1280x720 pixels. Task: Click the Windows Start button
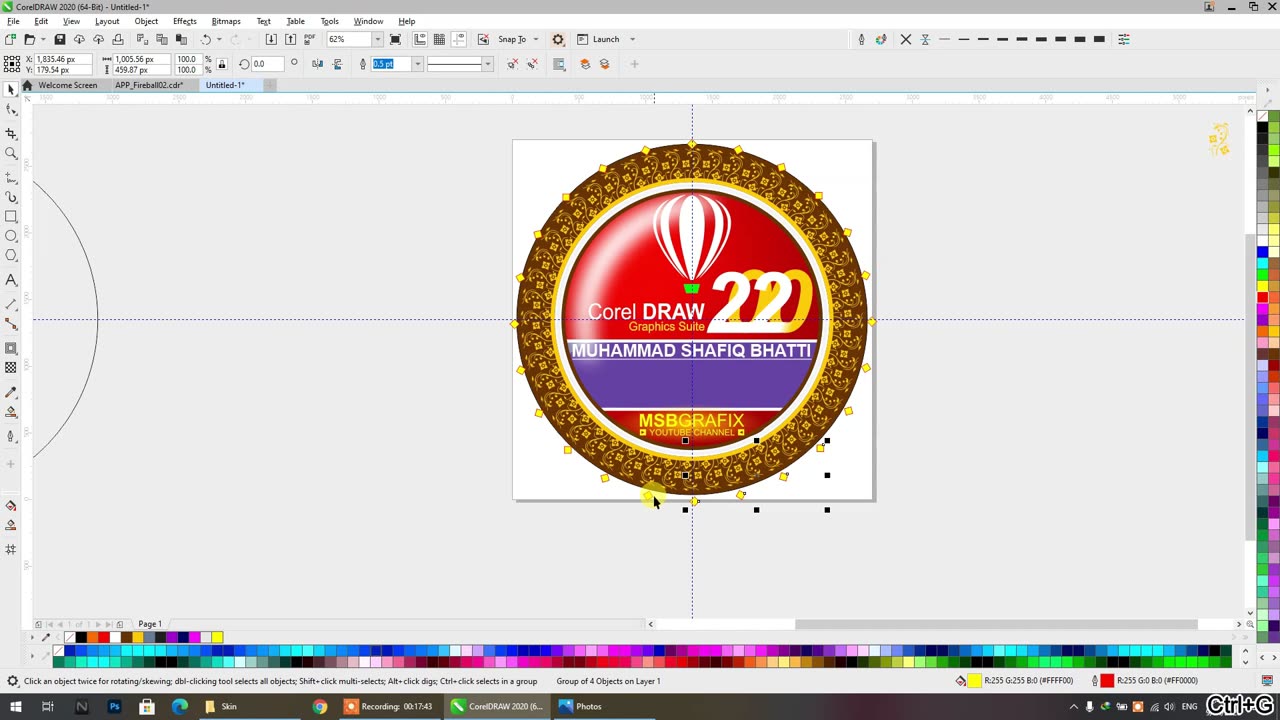click(15, 706)
